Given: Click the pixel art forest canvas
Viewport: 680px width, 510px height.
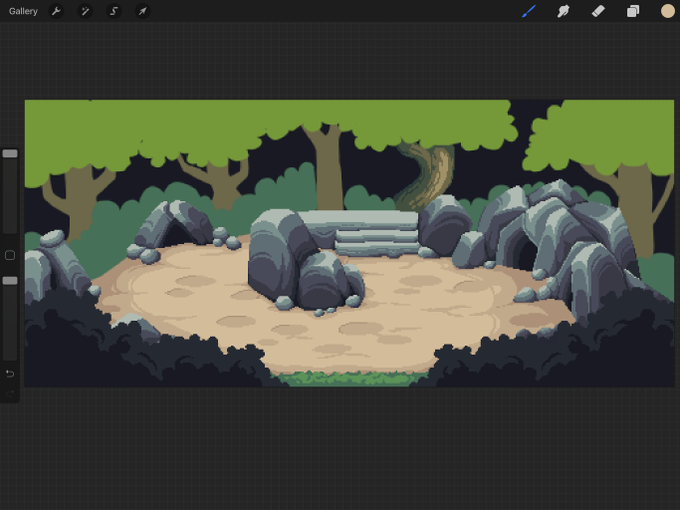Looking at the screenshot, I should 349,243.
